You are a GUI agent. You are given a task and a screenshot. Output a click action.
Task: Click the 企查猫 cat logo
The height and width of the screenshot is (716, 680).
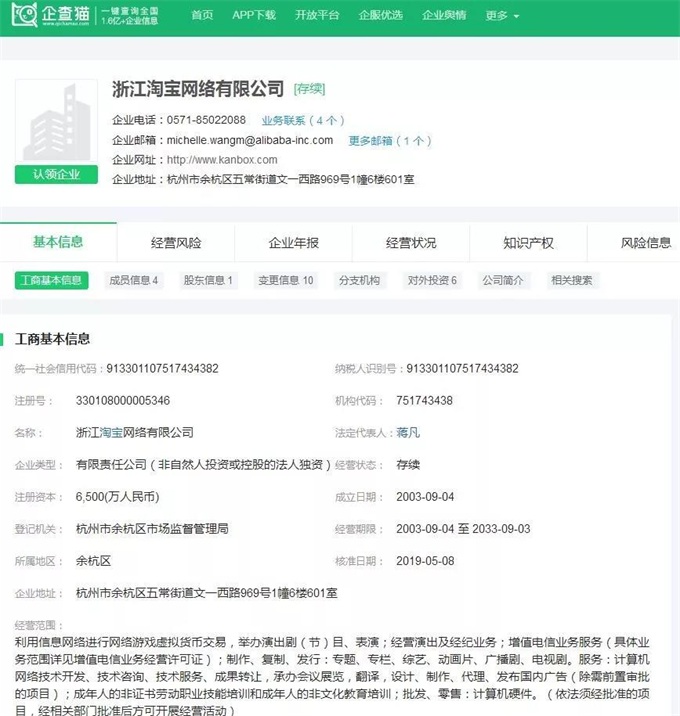(25, 15)
